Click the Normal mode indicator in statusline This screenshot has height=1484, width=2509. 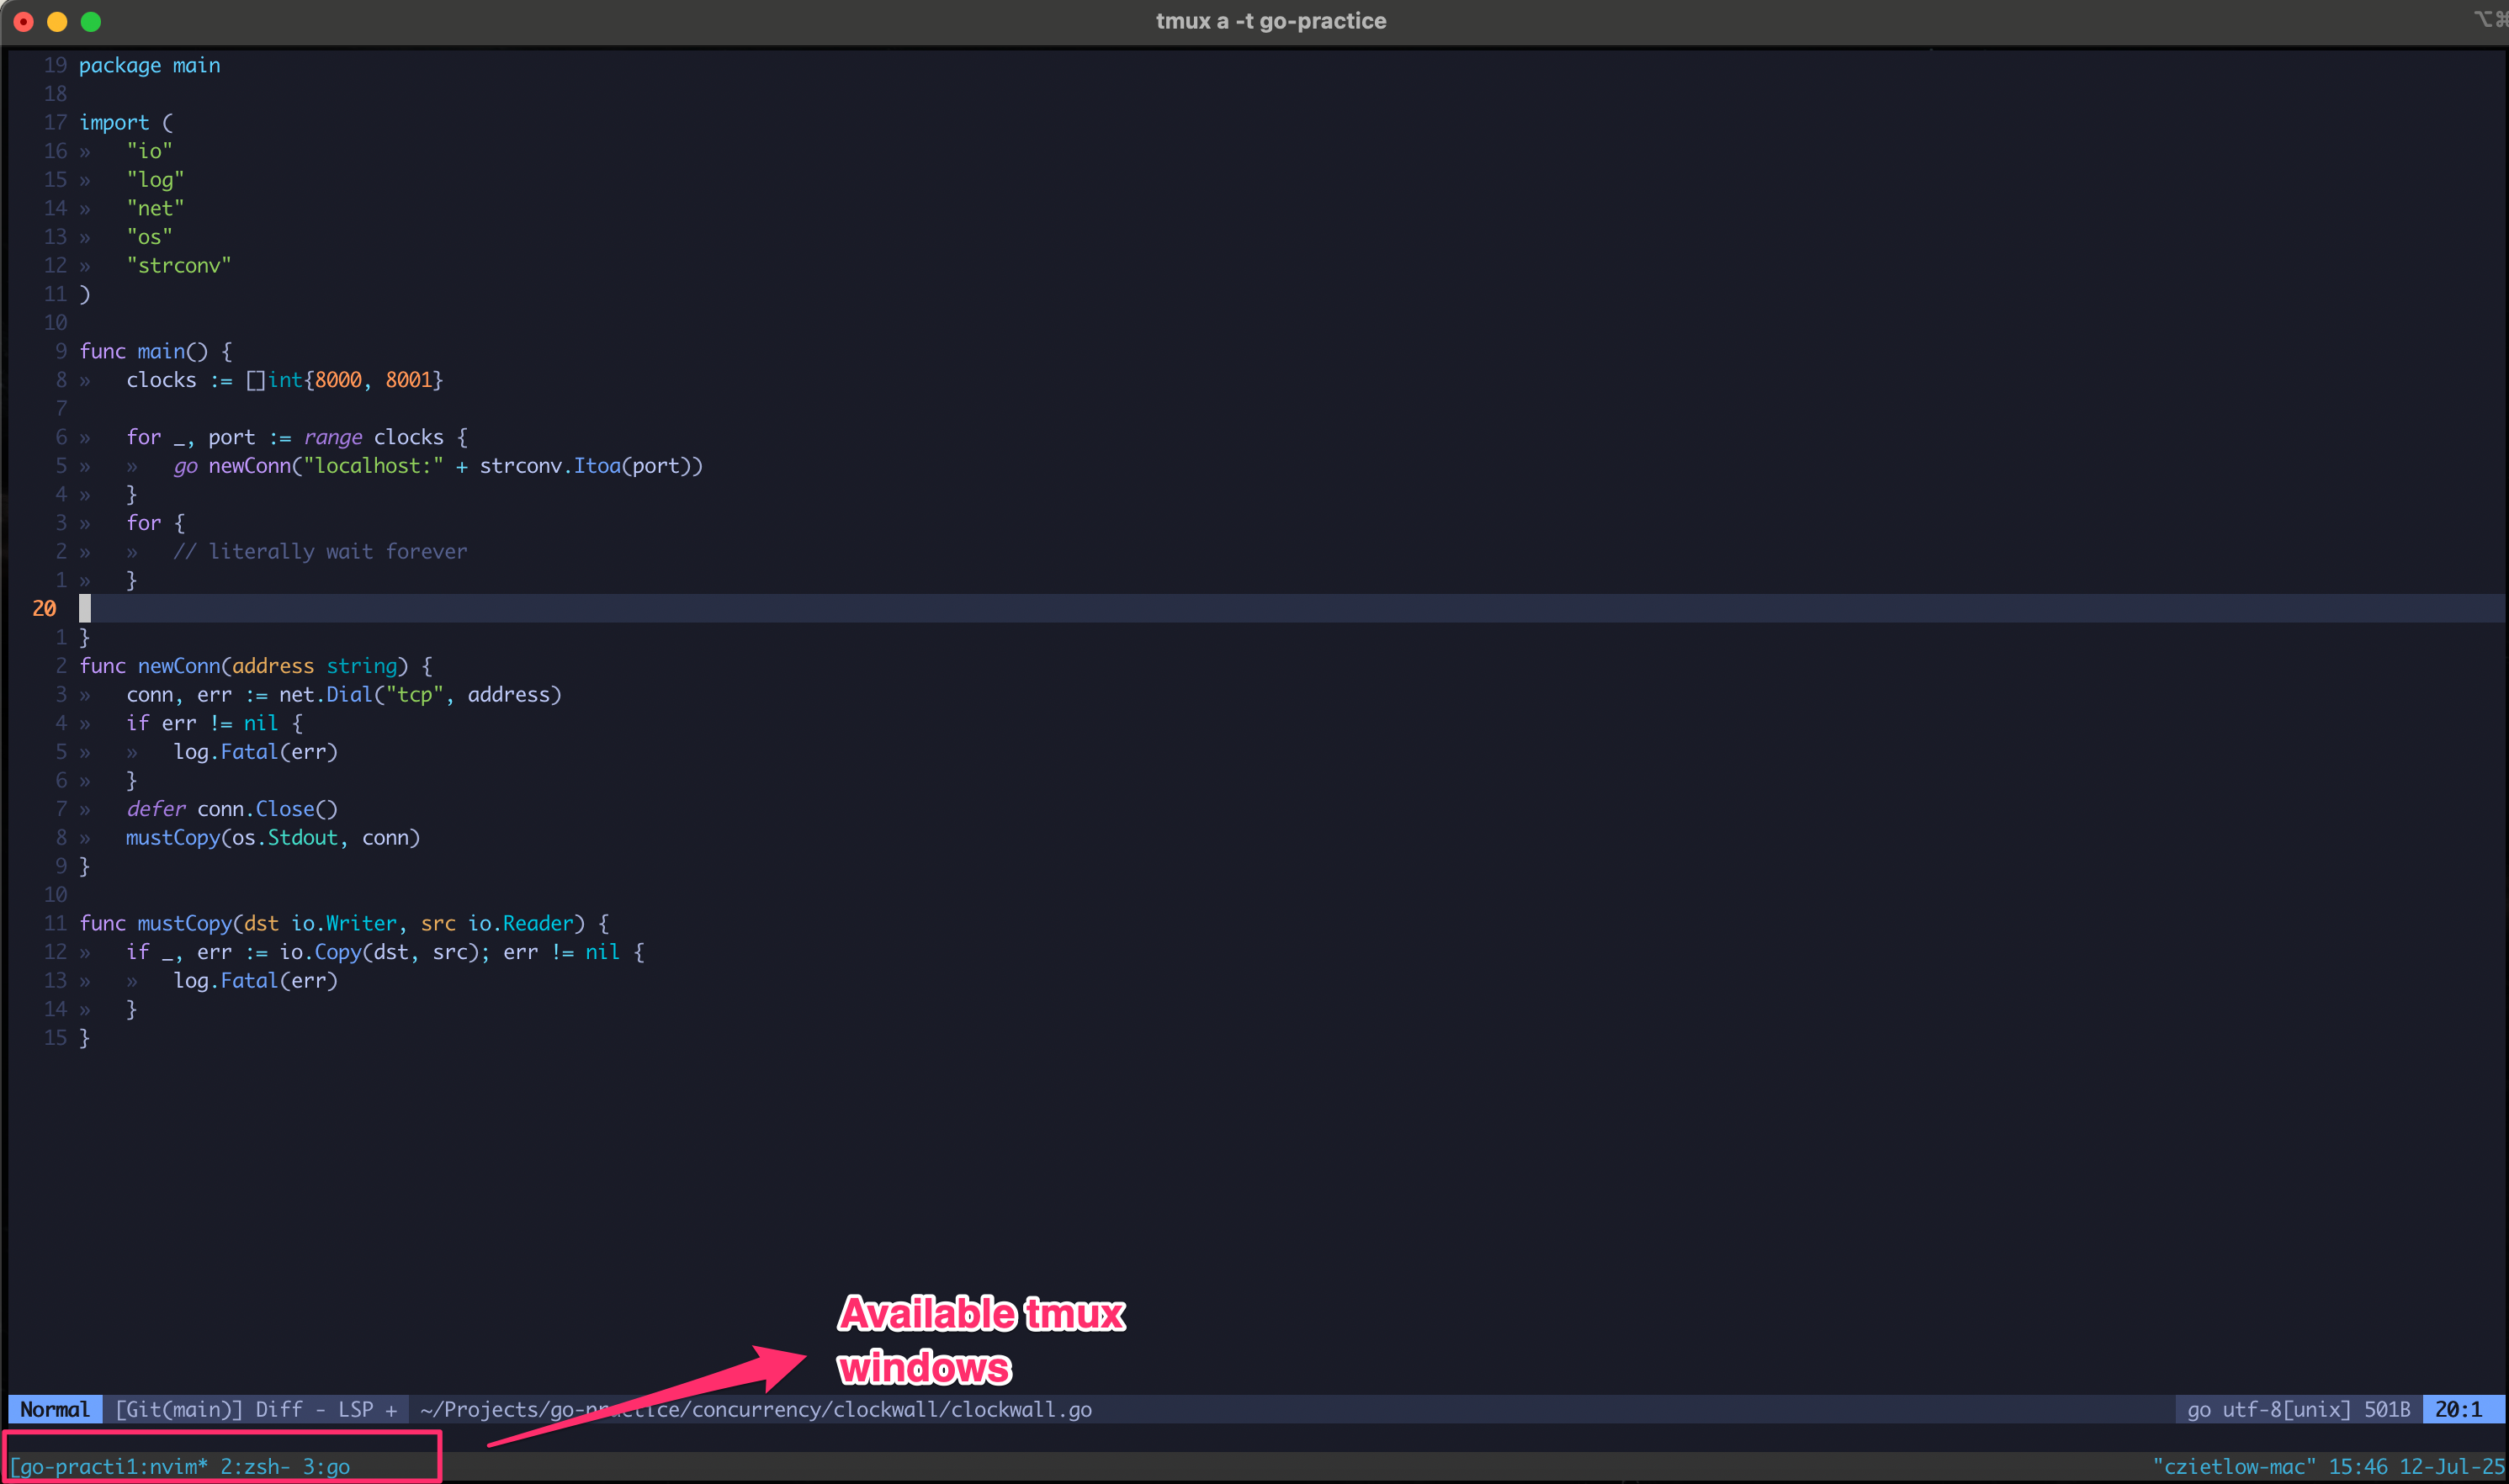[55, 1409]
